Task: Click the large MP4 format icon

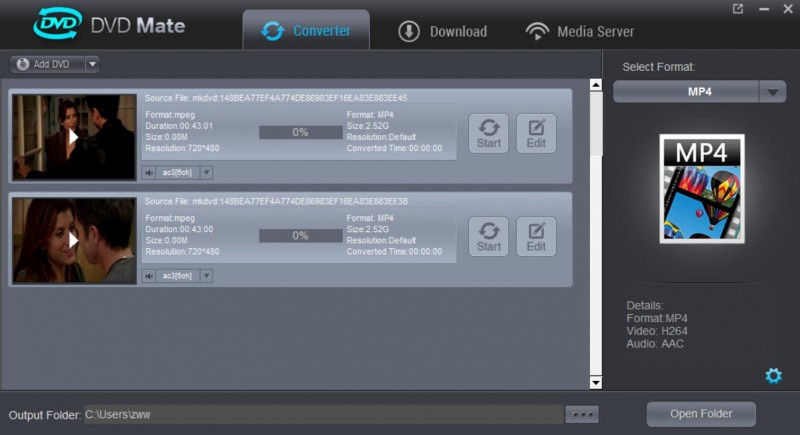Action: coord(702,190)
